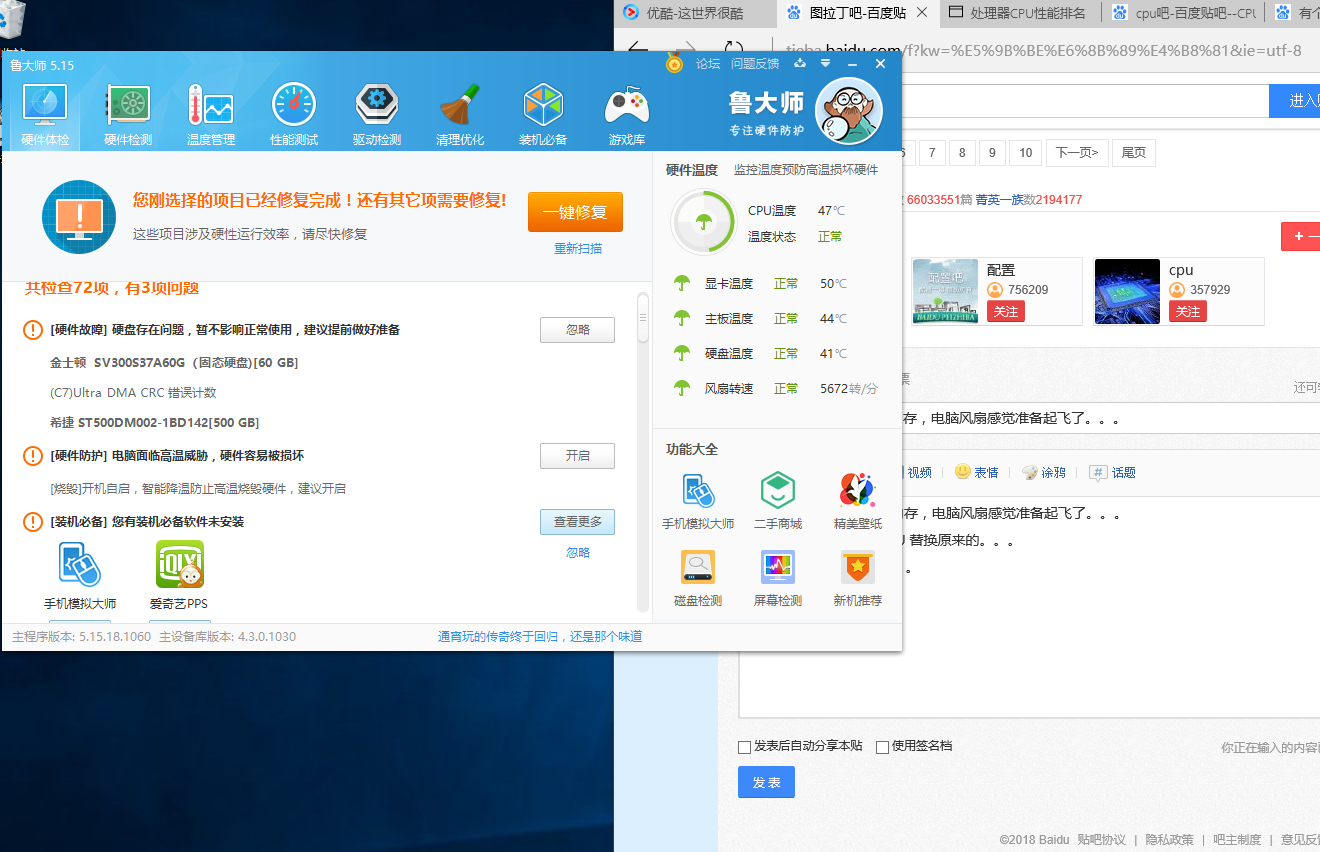
Task: Open the cpu forum thumbnail image
Action: pos(1127,291)
